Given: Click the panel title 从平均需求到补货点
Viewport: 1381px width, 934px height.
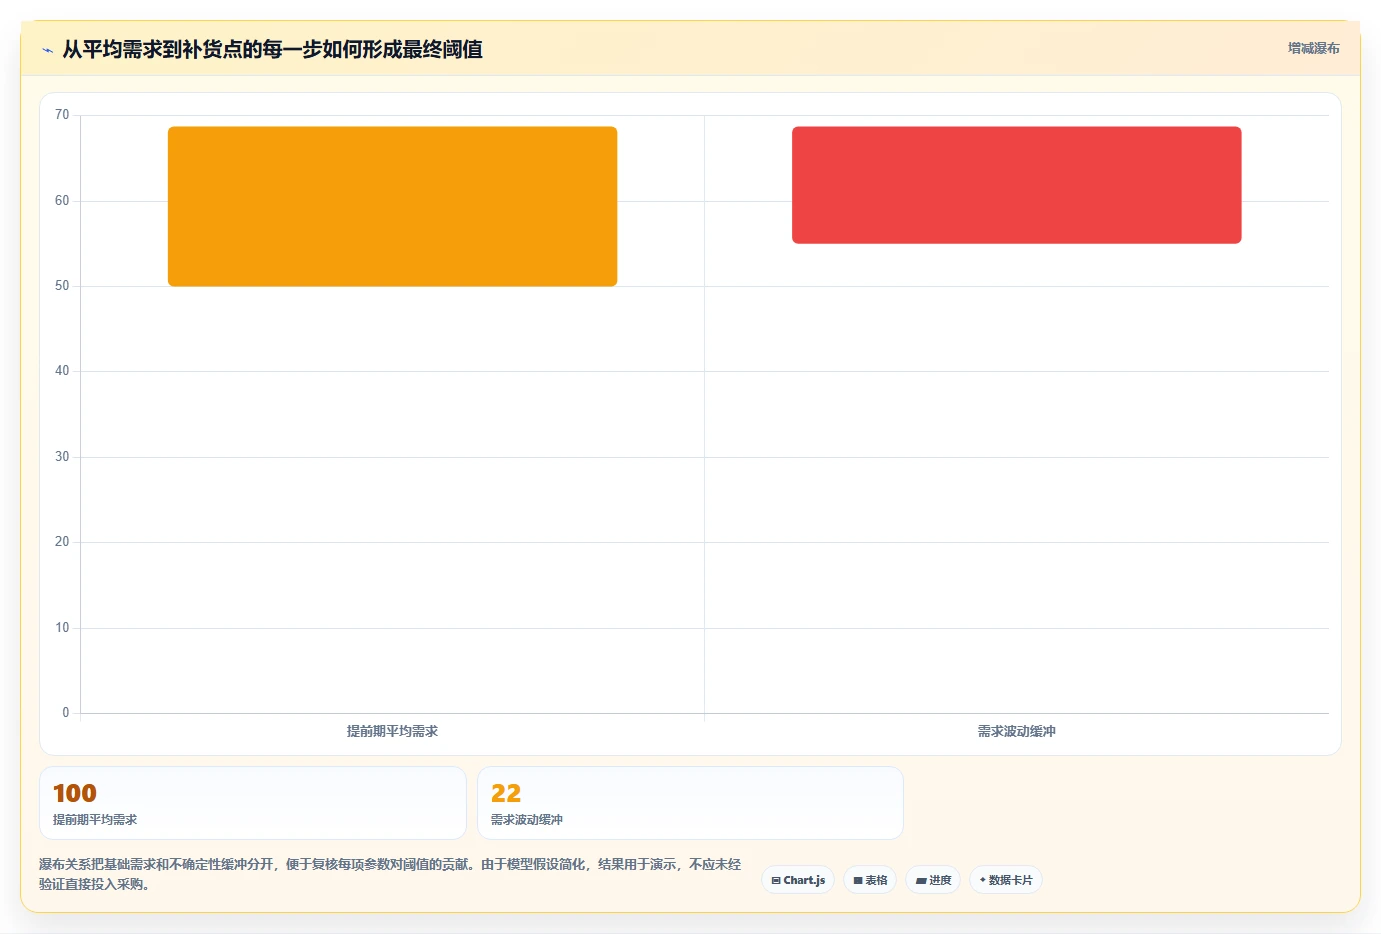Looking at the screenshot, I should [272, 49].
